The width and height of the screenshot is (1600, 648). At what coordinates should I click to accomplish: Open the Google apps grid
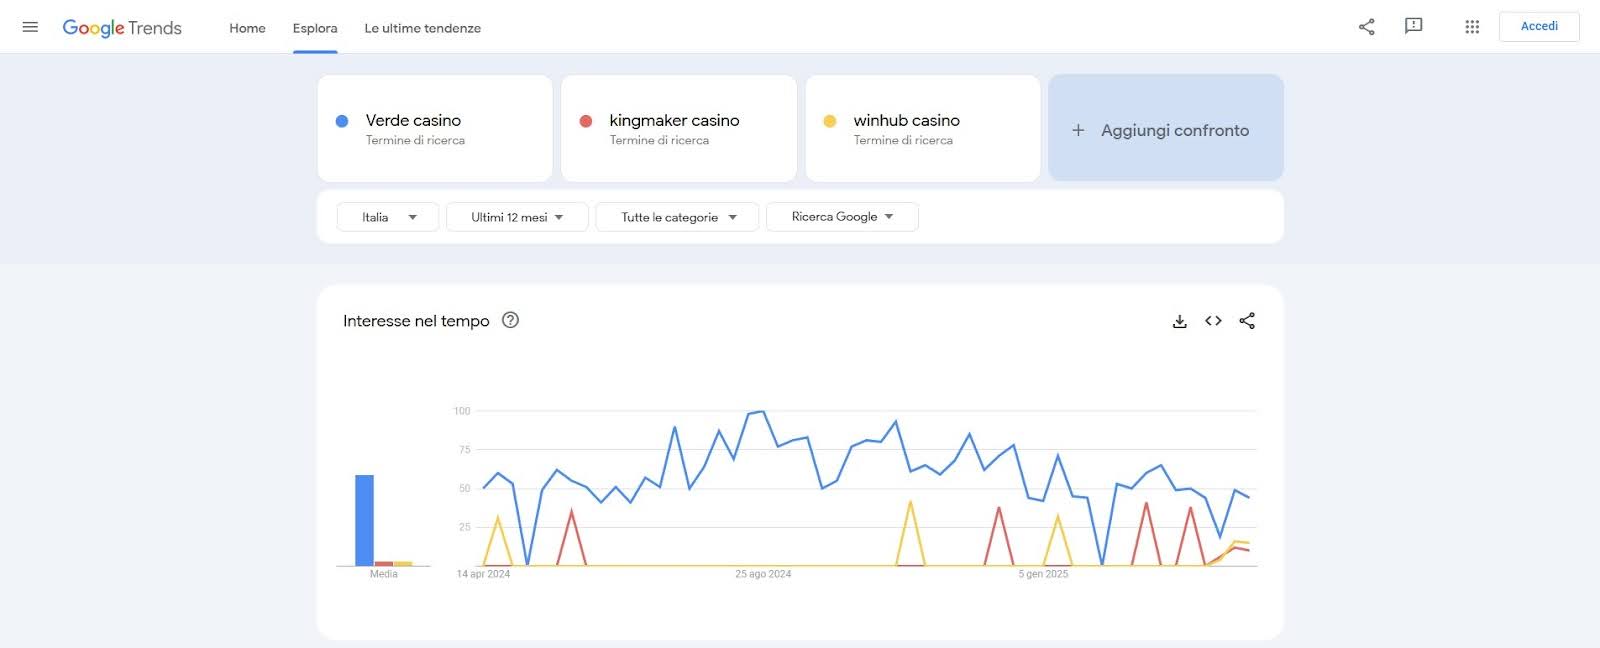click(1471, 27)
